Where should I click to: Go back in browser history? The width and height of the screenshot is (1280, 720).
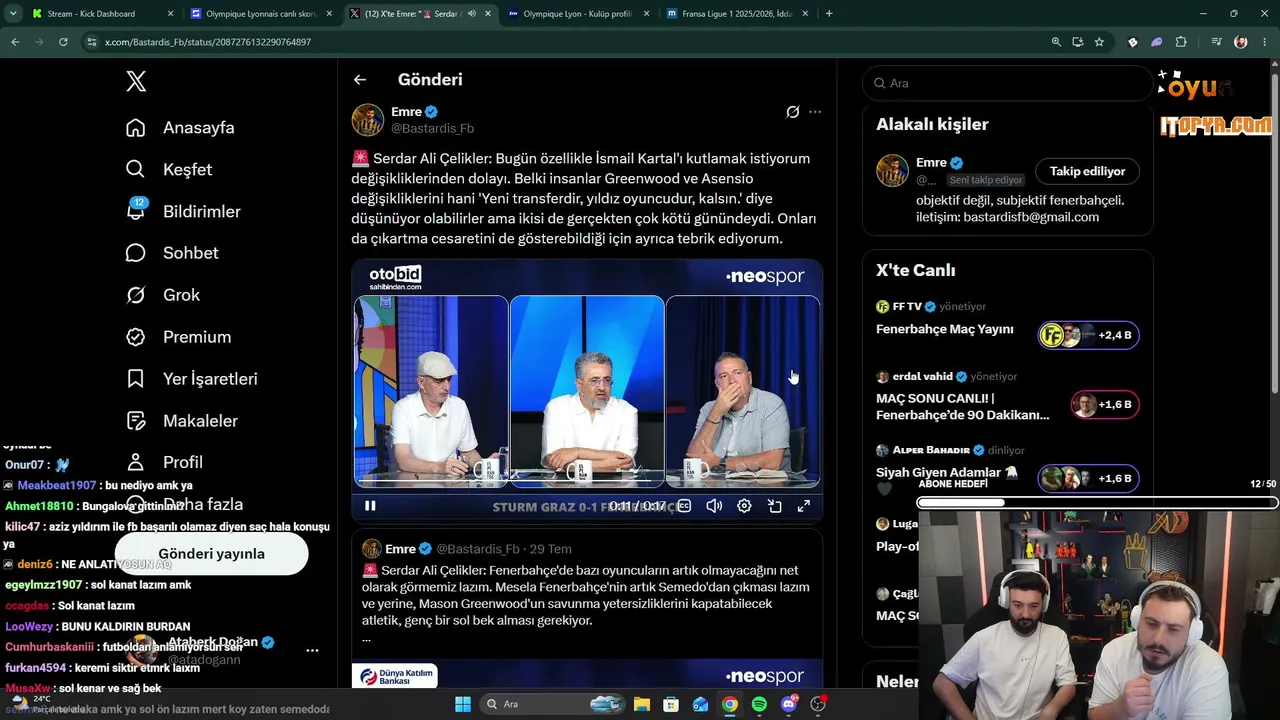pos(15,42)
